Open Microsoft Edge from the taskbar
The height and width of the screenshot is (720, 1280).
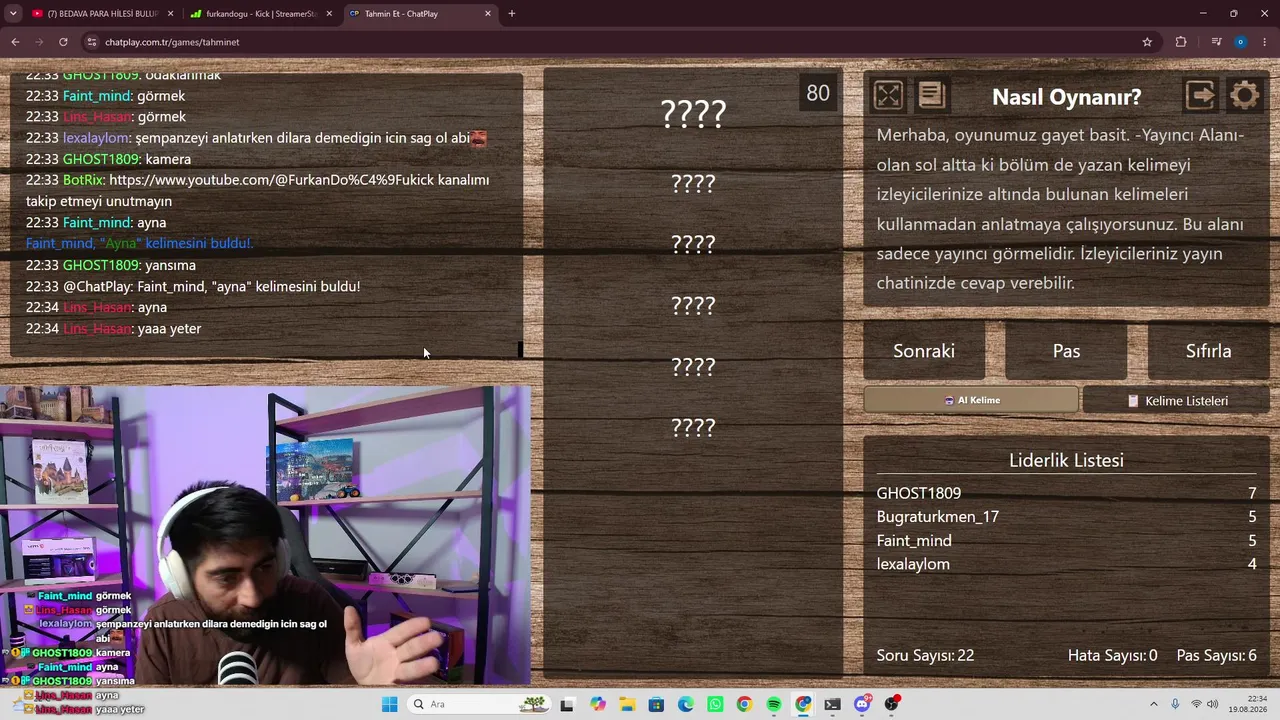[x=686, y=704]
